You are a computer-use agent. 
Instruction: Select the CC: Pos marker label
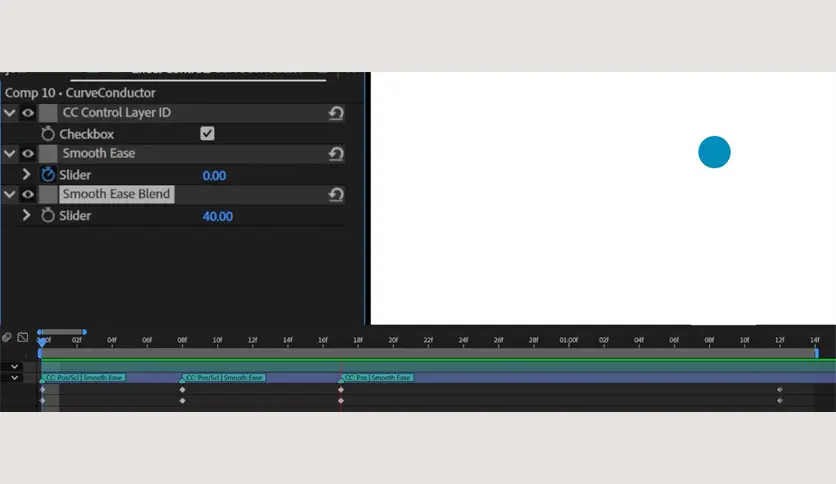(356, 377)
